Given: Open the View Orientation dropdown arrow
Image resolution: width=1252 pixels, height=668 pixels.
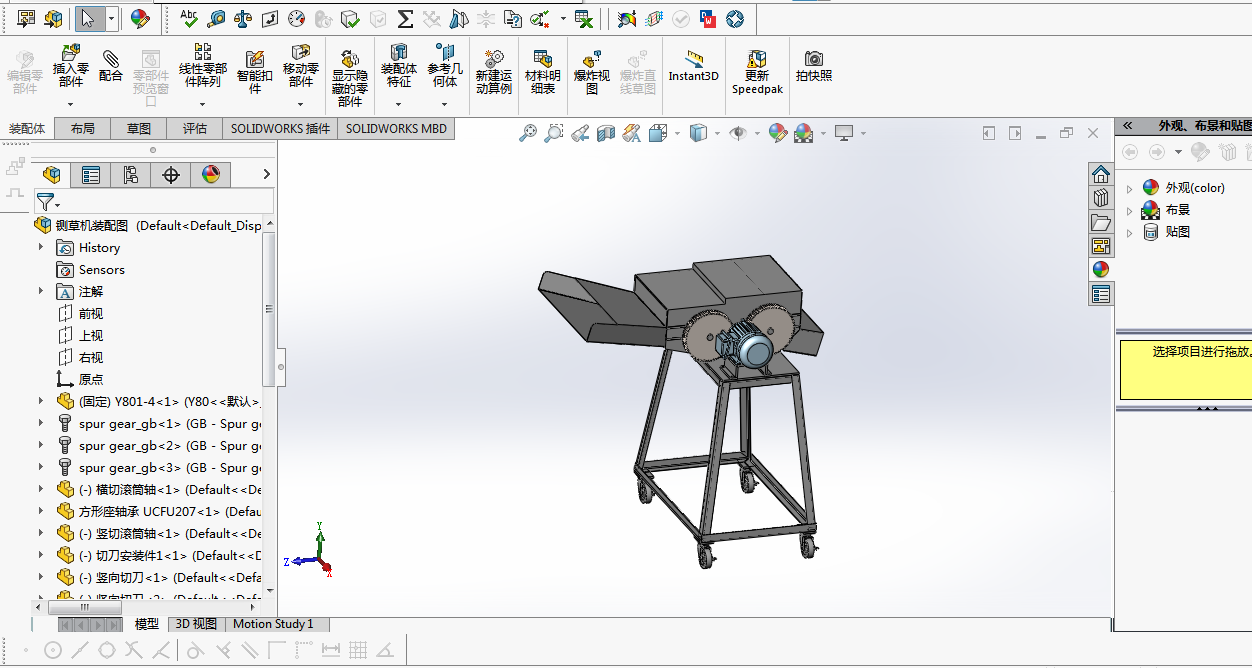Looking at the screenshot, I should pyautogui.click(x=677, y=133).
